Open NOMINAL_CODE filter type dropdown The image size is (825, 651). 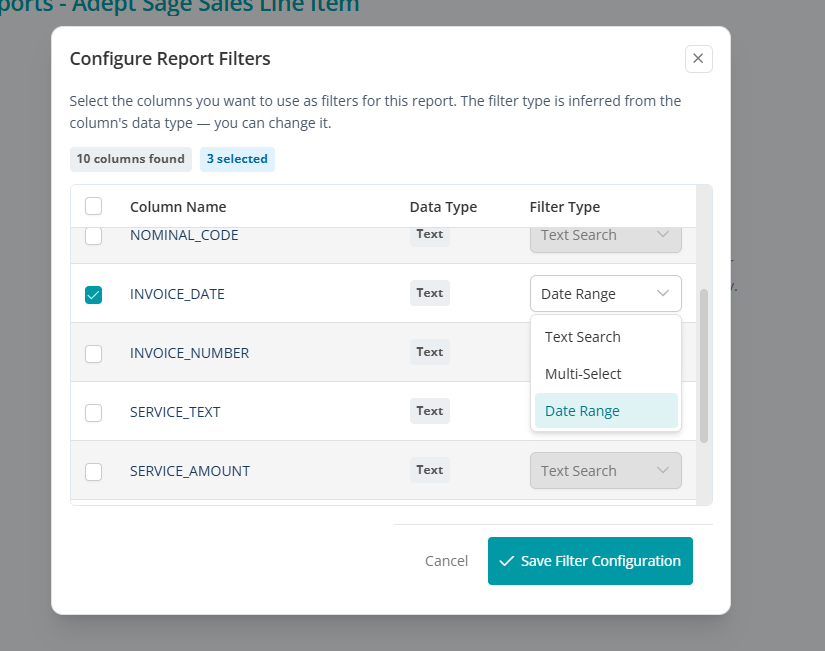pyautogui.click(x=606, y=239)
